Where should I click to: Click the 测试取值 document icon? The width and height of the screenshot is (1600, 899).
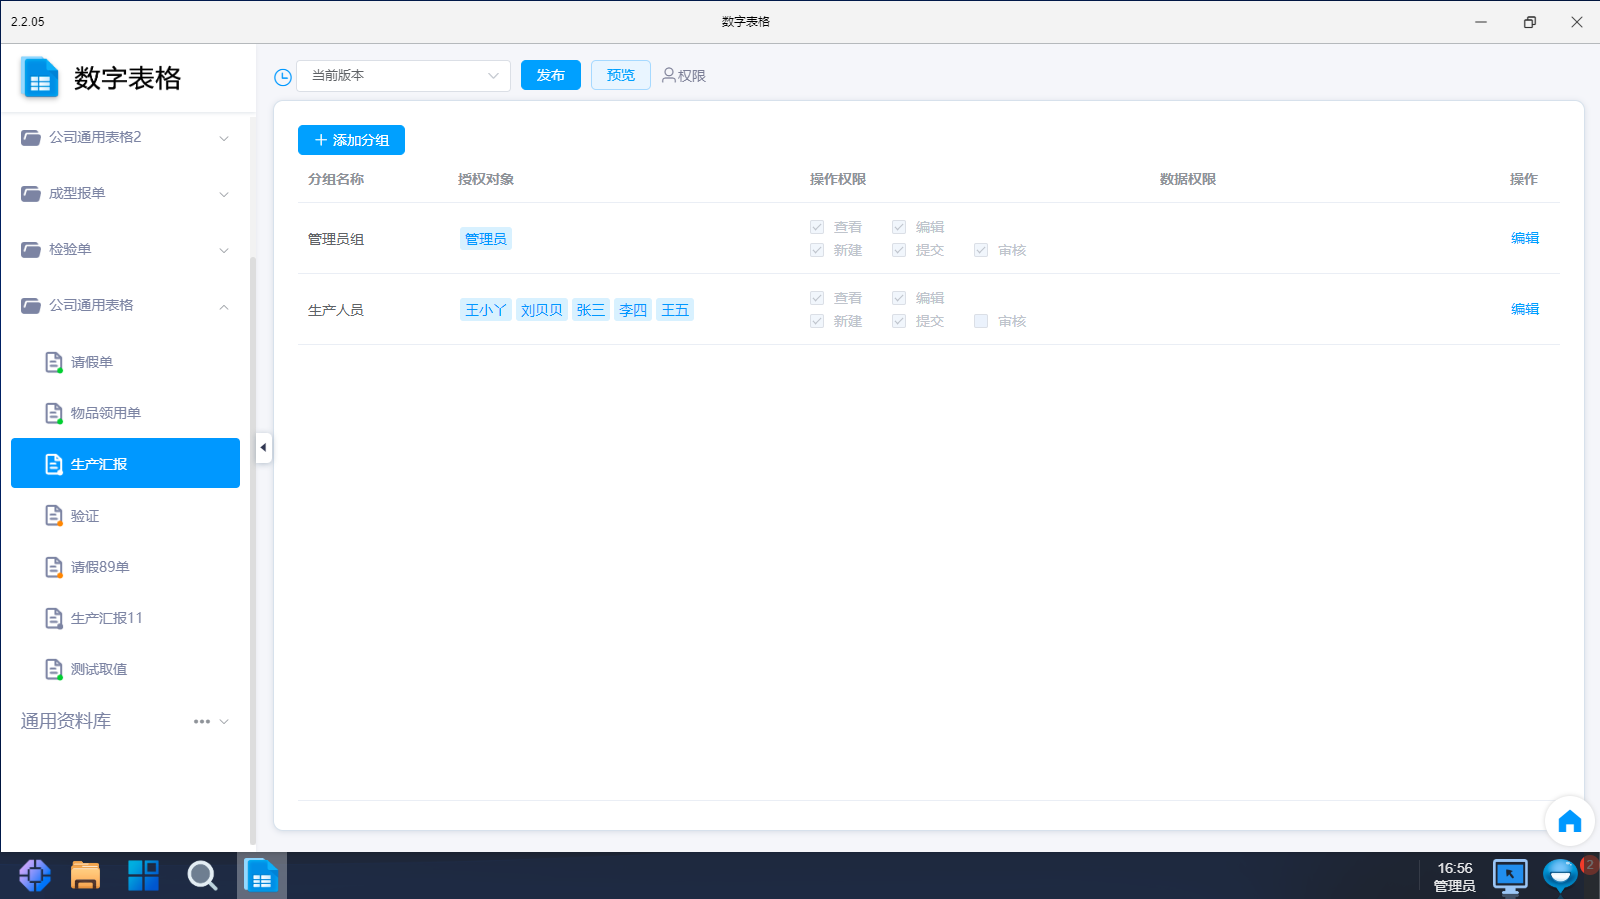click(54, 669)
